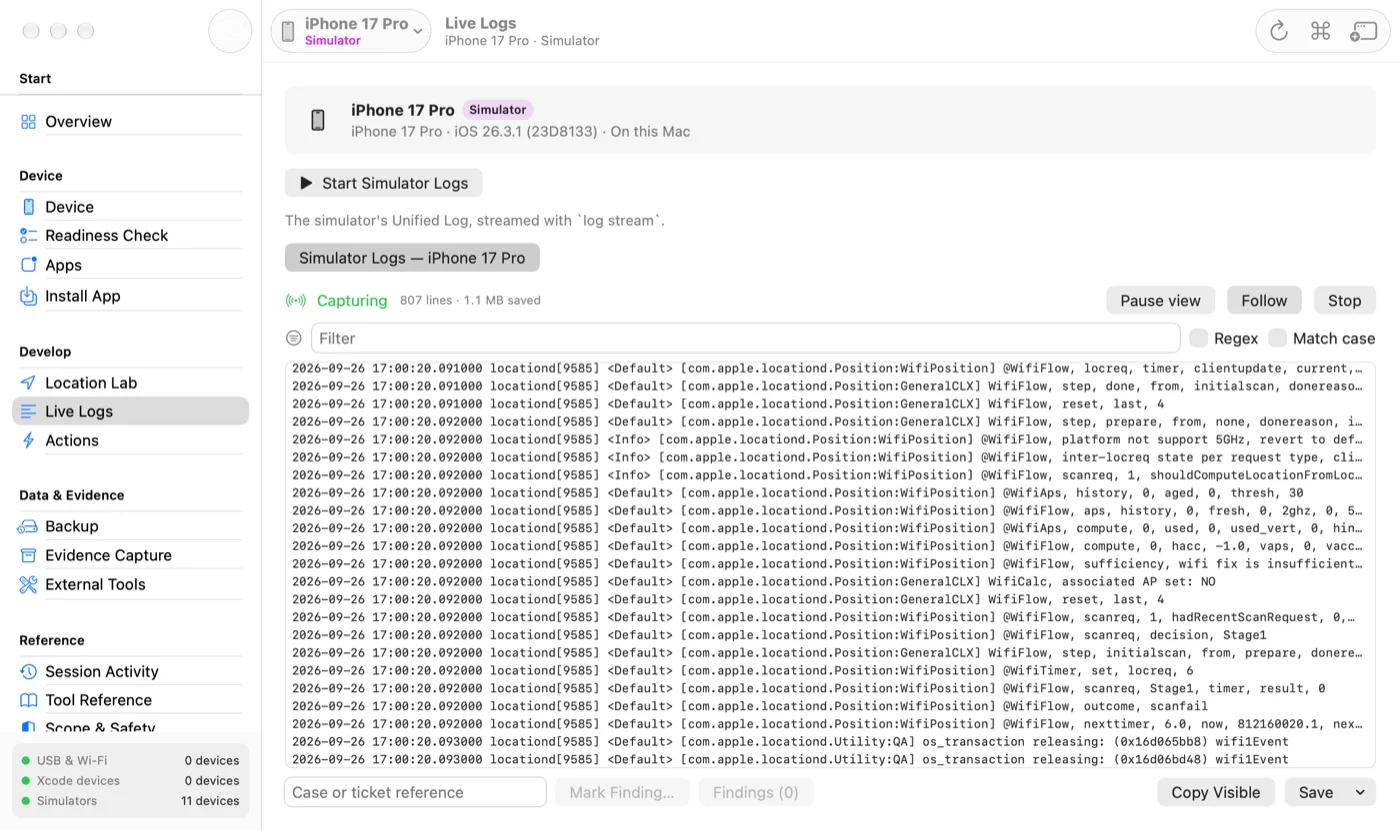
Task: Open Backup under Data & Evidence
Action: coord(130,526)
